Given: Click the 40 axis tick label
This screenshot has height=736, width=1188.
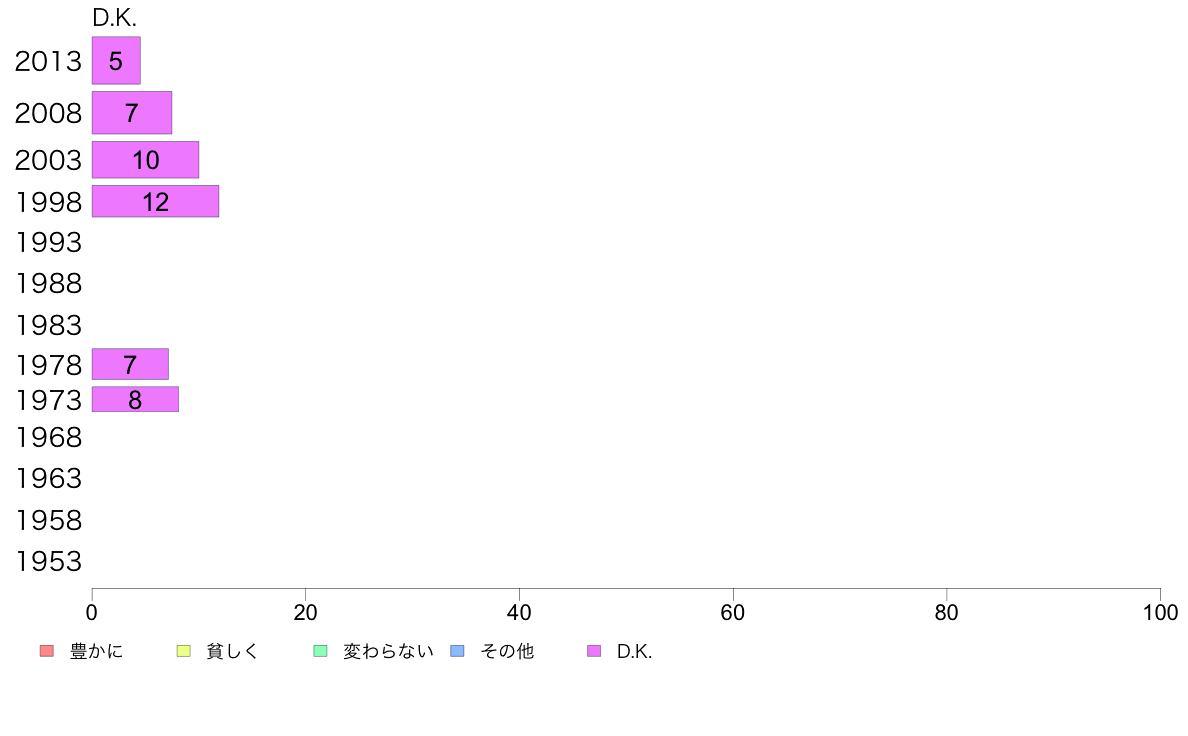Looking at the screenshot, I should point(519,612).
